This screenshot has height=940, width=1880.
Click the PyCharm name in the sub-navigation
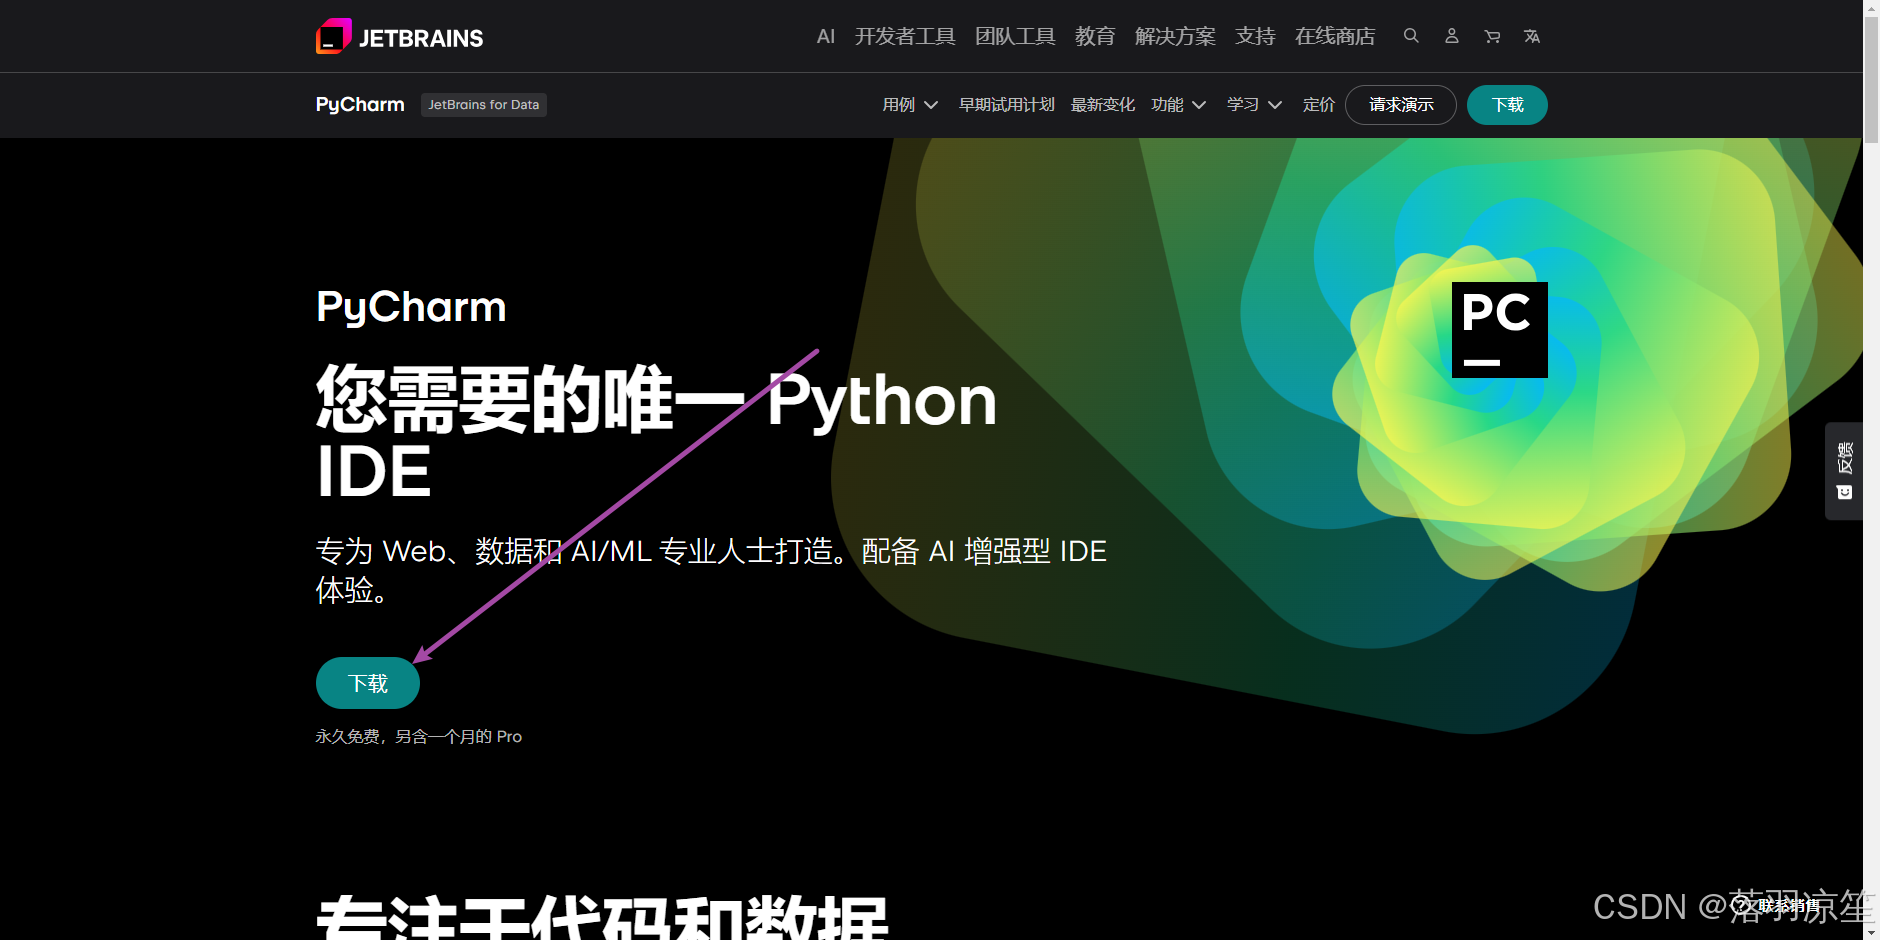(360, 105)
